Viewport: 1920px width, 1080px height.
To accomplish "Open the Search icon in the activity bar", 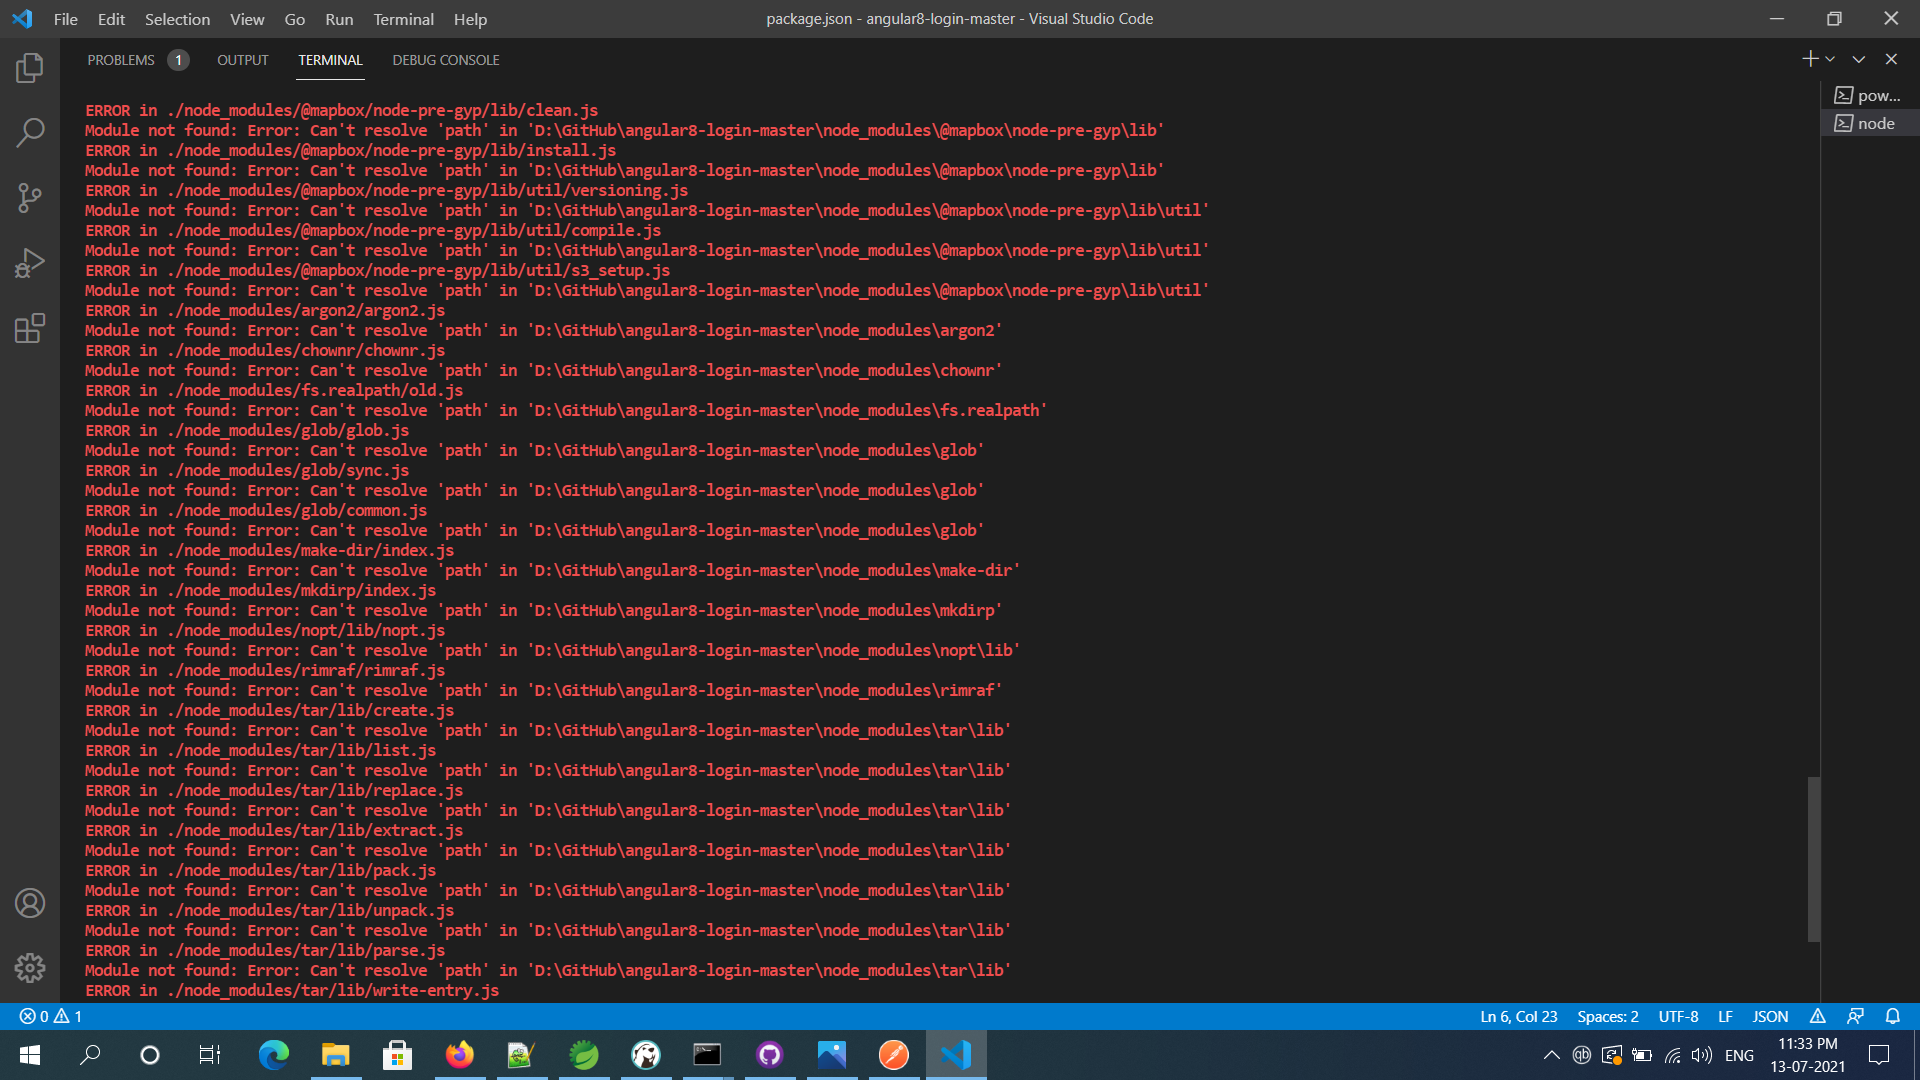I will [30, 132].
